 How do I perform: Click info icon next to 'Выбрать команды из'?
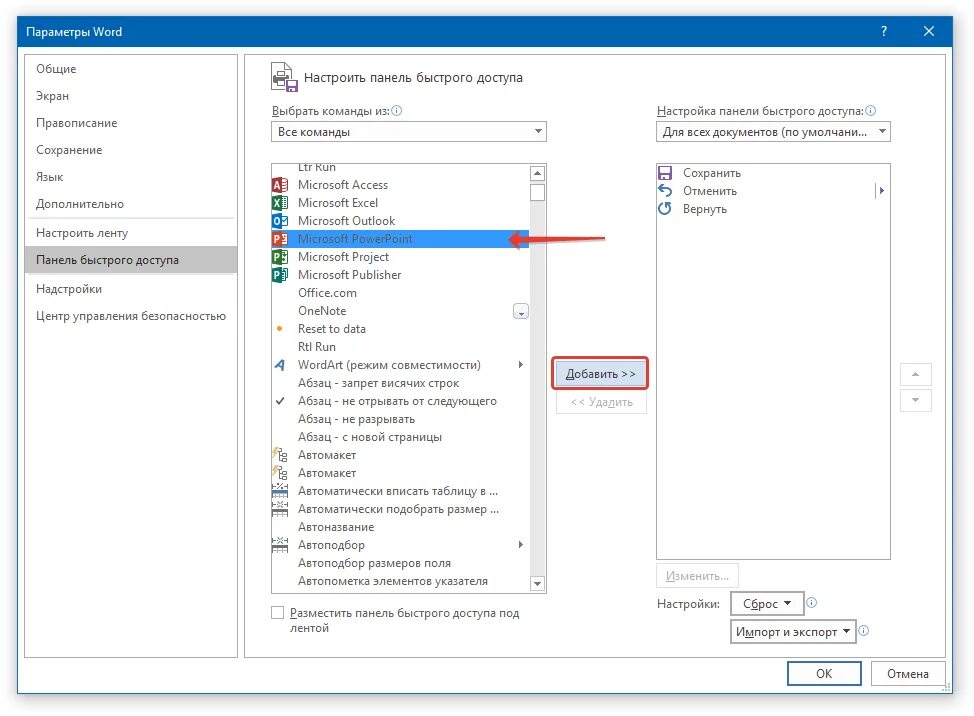tap(396, 111)
